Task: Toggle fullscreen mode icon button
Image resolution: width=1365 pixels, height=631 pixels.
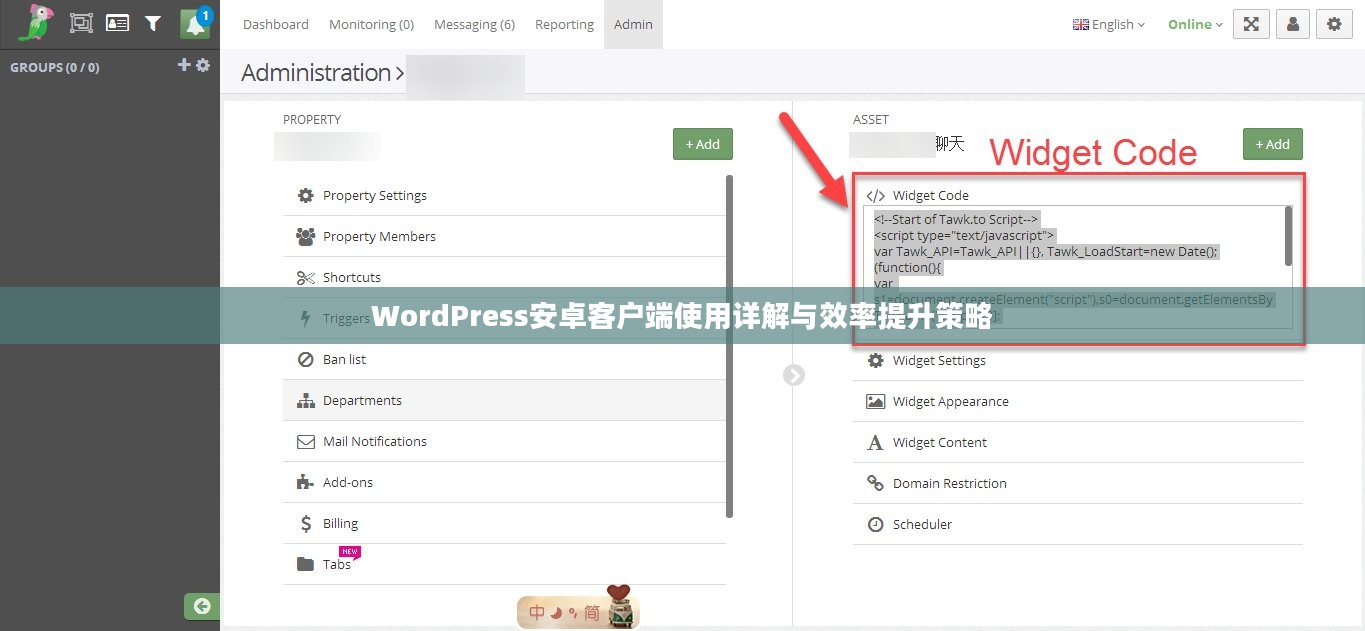Action: [1251, 24]
